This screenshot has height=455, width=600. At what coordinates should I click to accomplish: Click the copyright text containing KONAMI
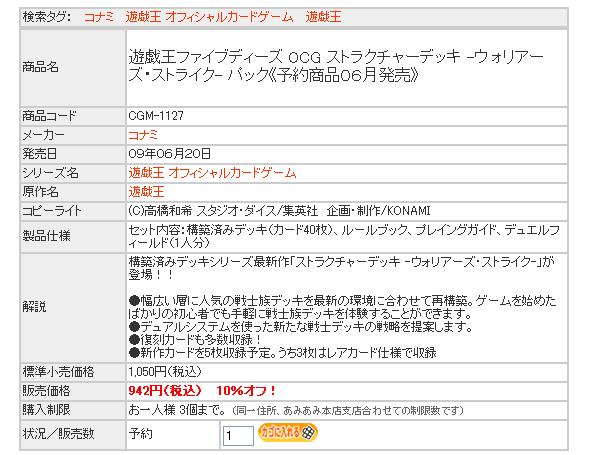(x=279, y=211)
